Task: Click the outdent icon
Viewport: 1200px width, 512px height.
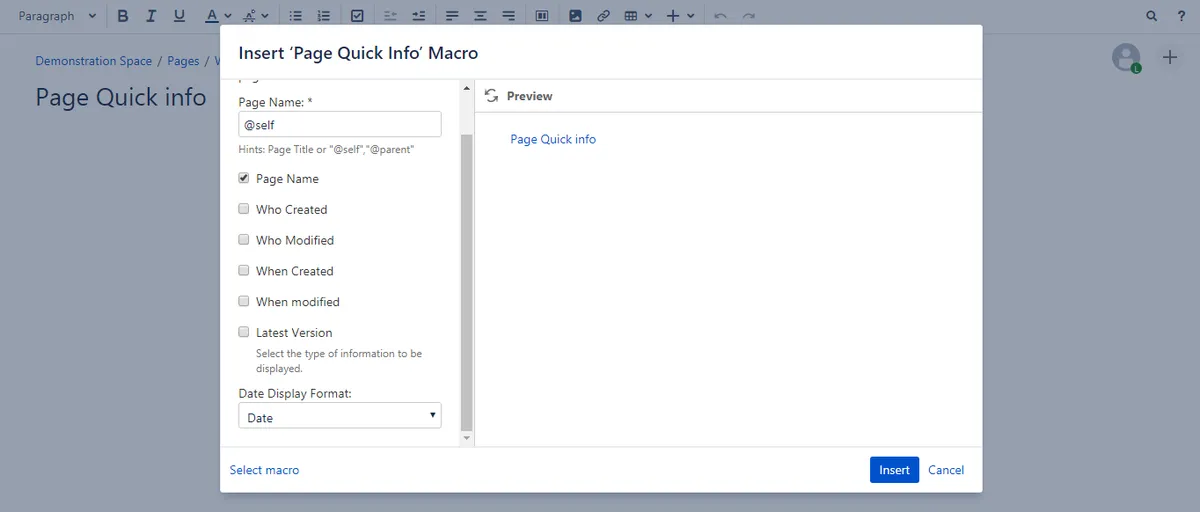Action: click(x=390, y=16)
